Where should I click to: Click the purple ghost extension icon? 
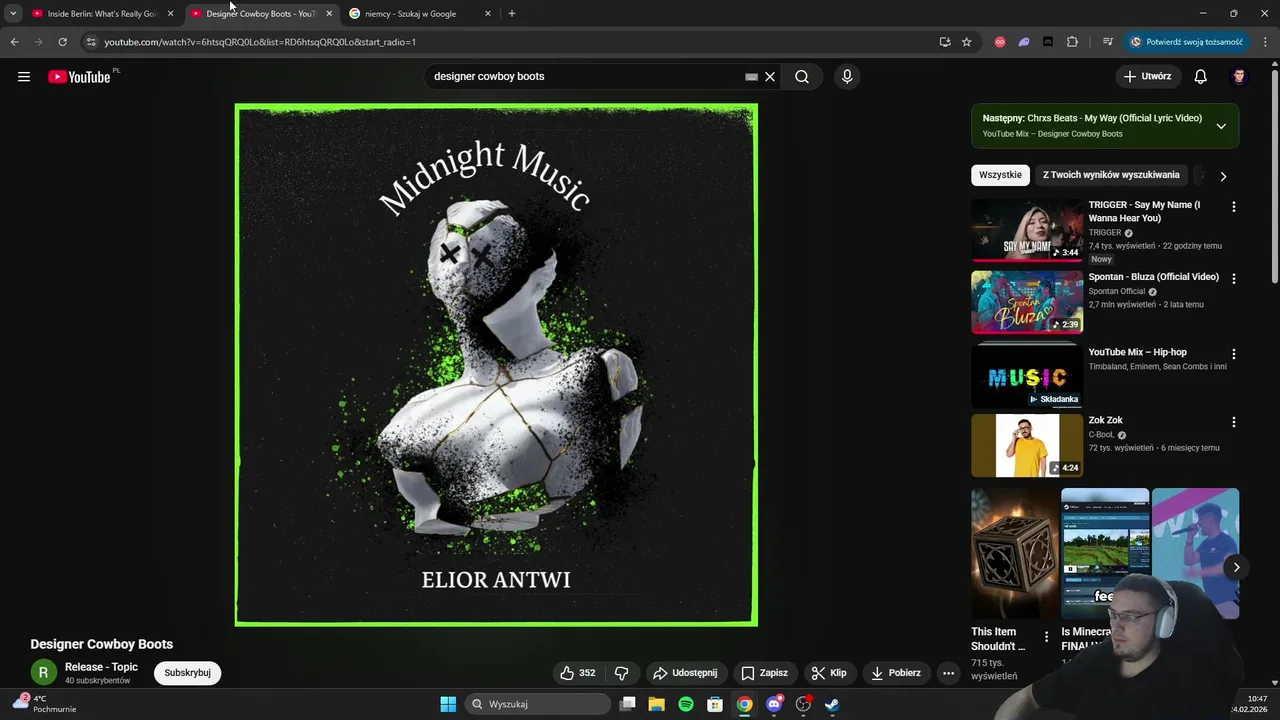click(1024, 42)
